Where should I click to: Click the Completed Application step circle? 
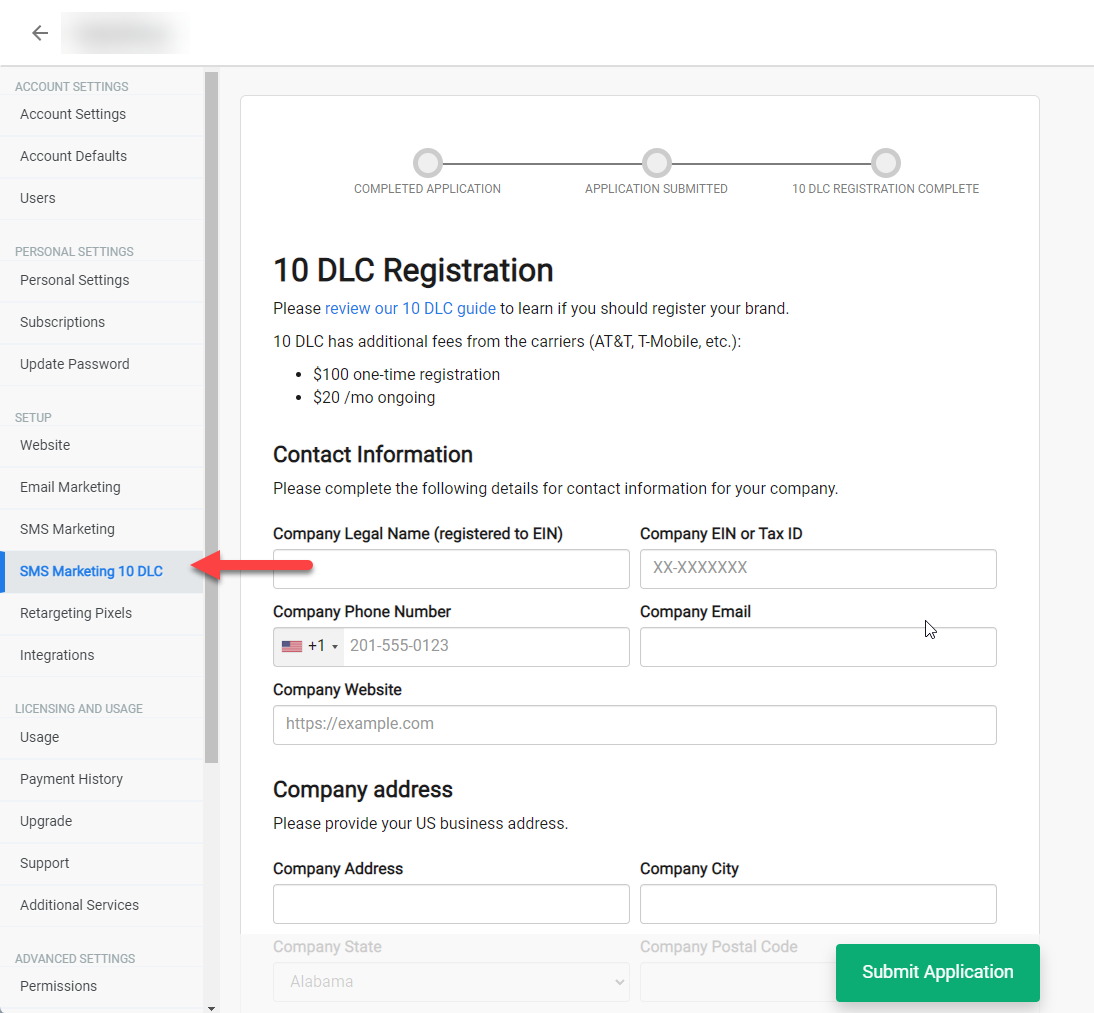[428, 163]
